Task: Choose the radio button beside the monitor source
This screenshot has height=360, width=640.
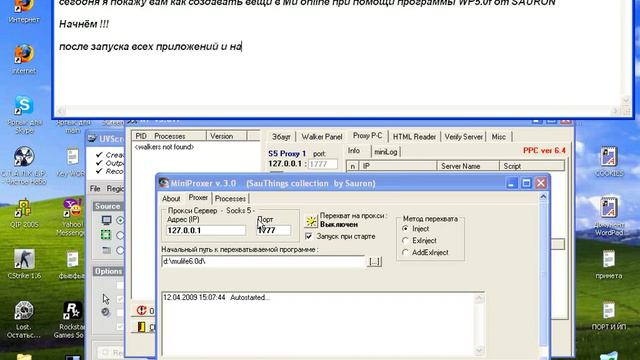Action: [120, 220]
